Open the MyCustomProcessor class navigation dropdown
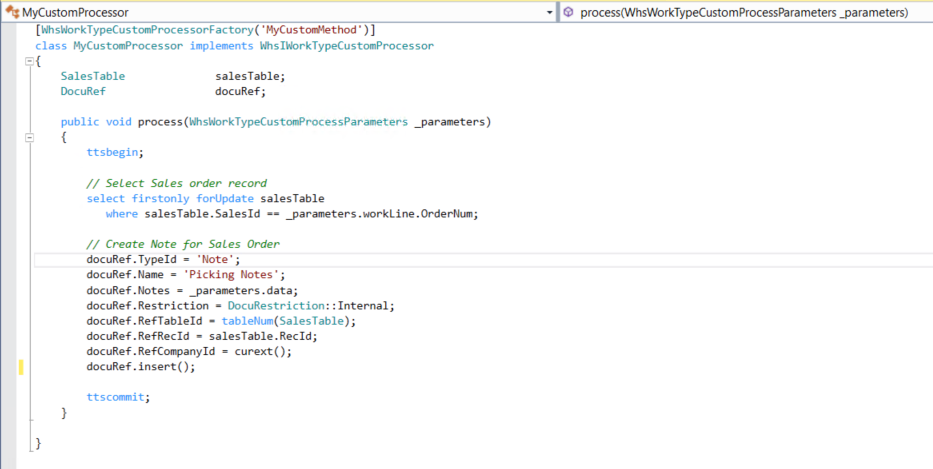Viewport: 933px width, 469px height. tap(549, 12)
